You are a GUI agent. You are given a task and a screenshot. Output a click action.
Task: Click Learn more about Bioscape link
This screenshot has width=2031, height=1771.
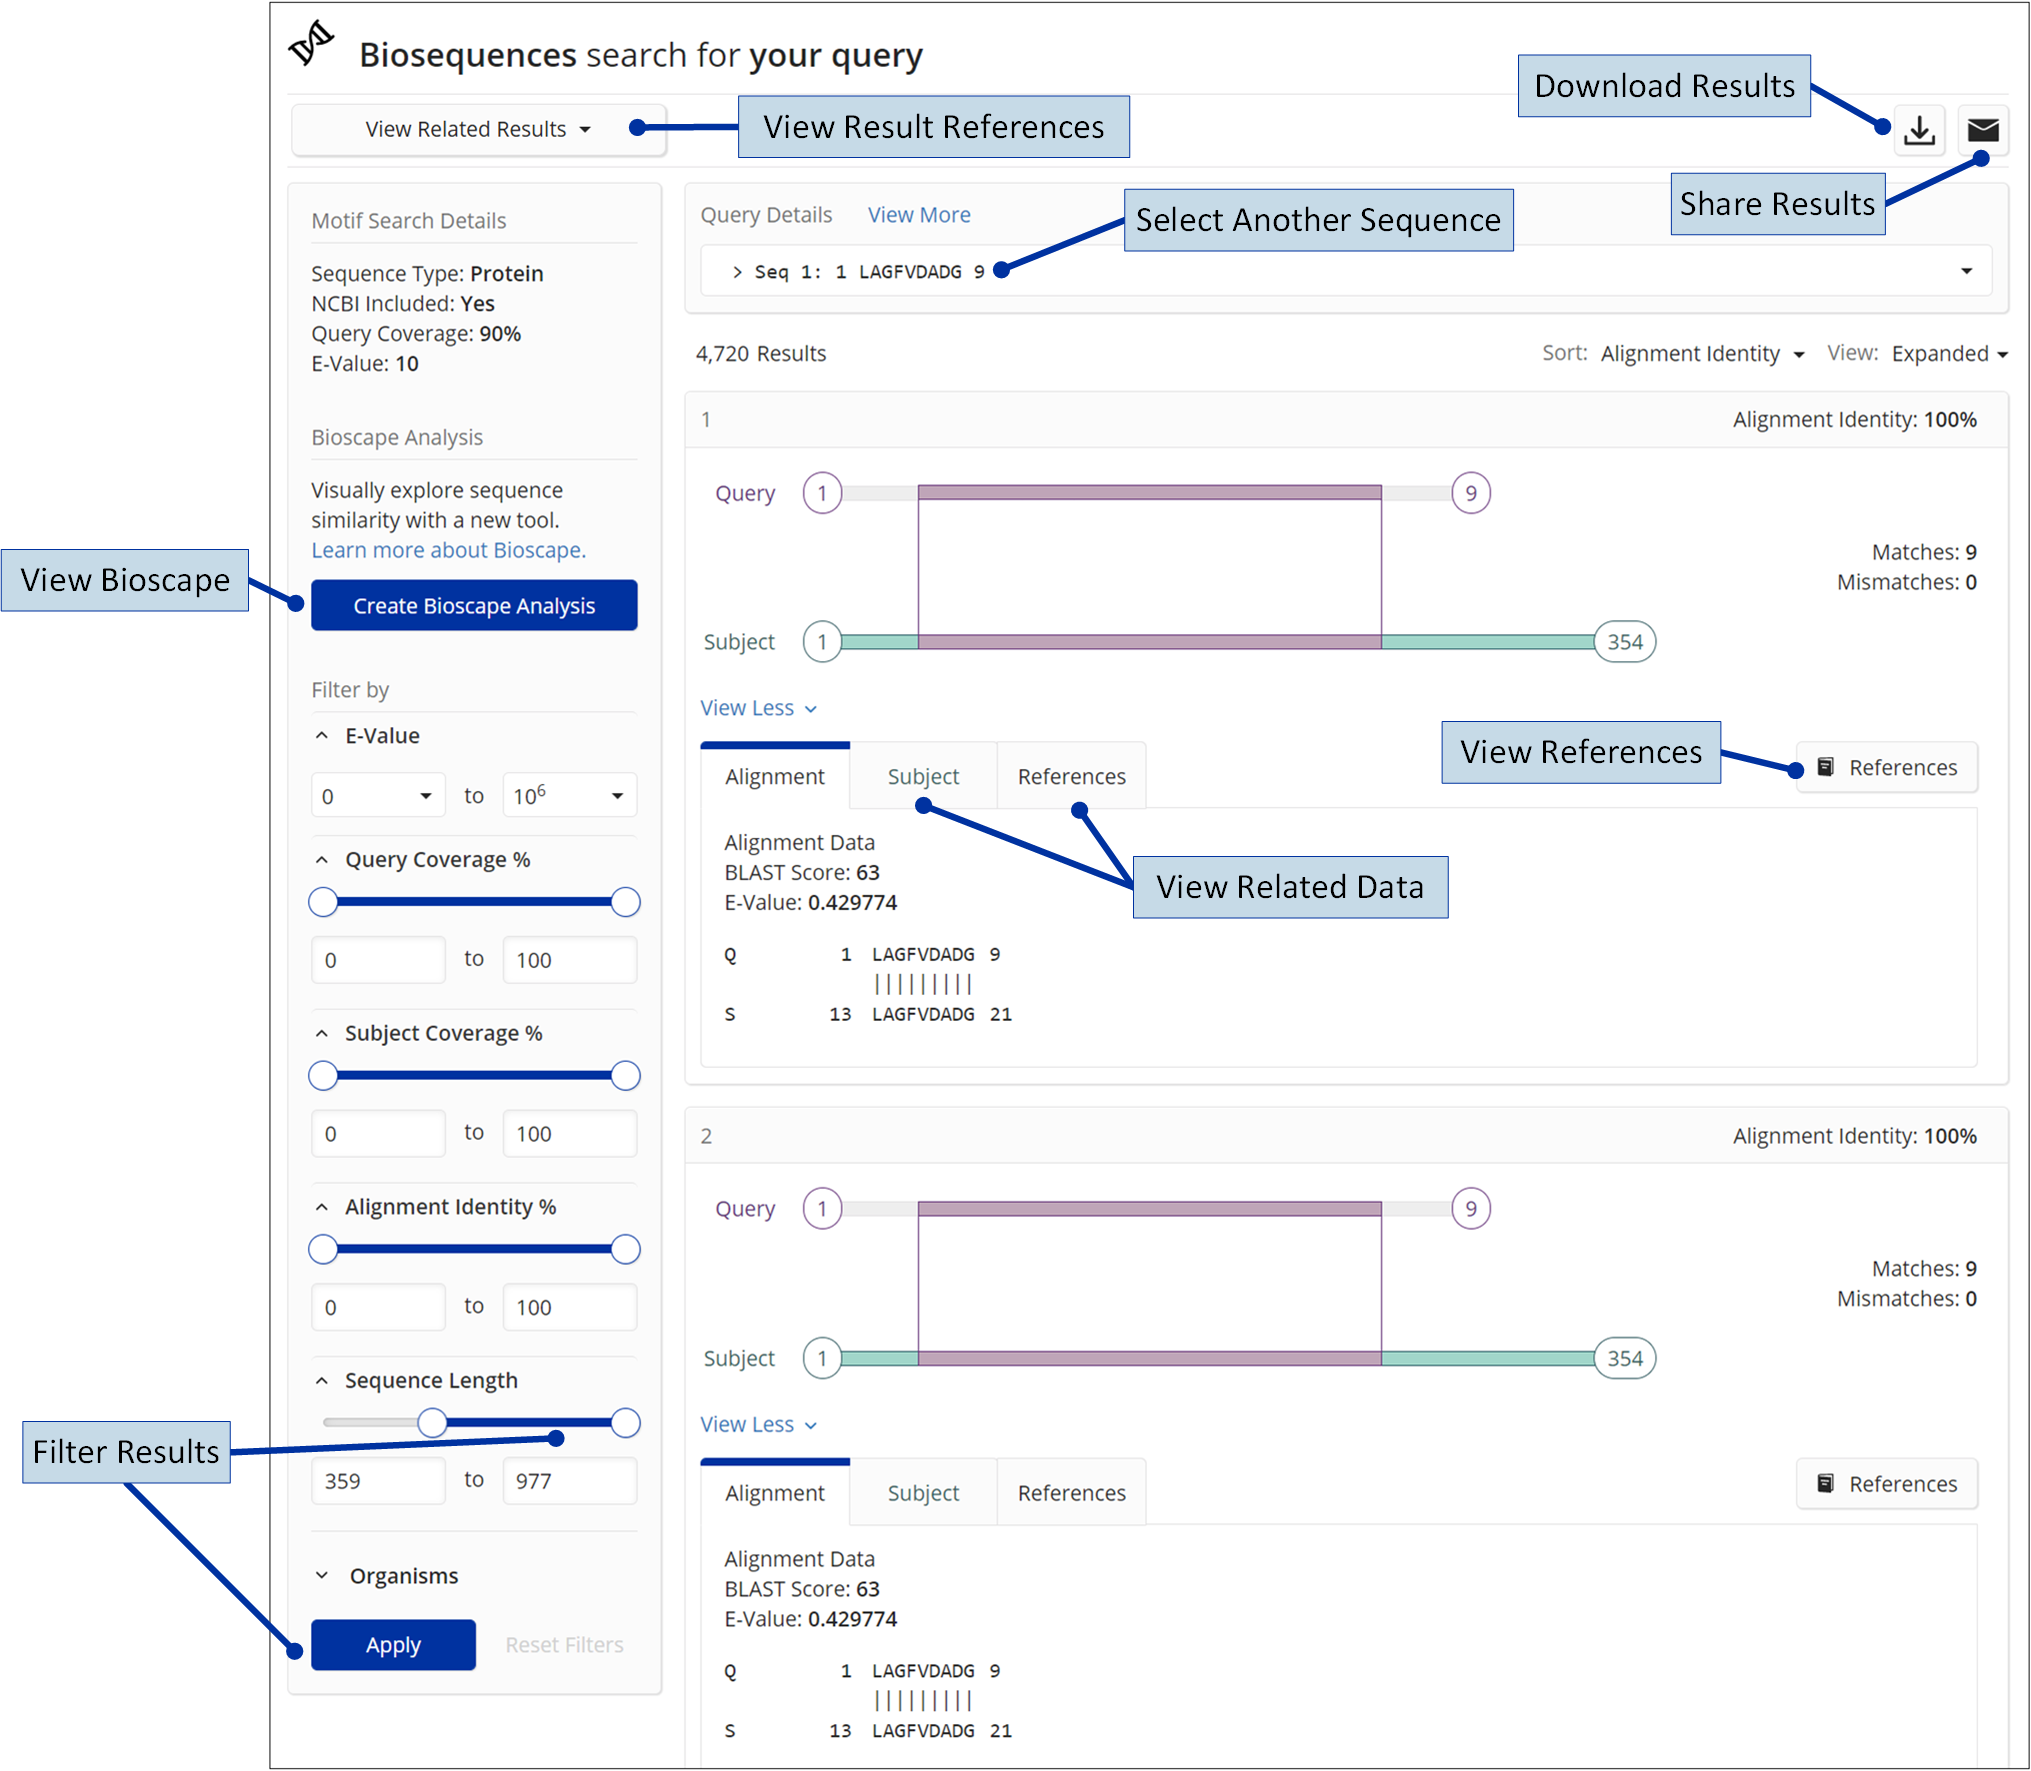click(448, 550)
